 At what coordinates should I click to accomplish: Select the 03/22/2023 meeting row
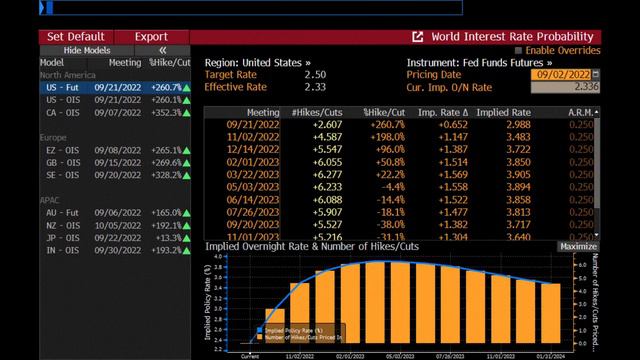(x=399, y=175)
